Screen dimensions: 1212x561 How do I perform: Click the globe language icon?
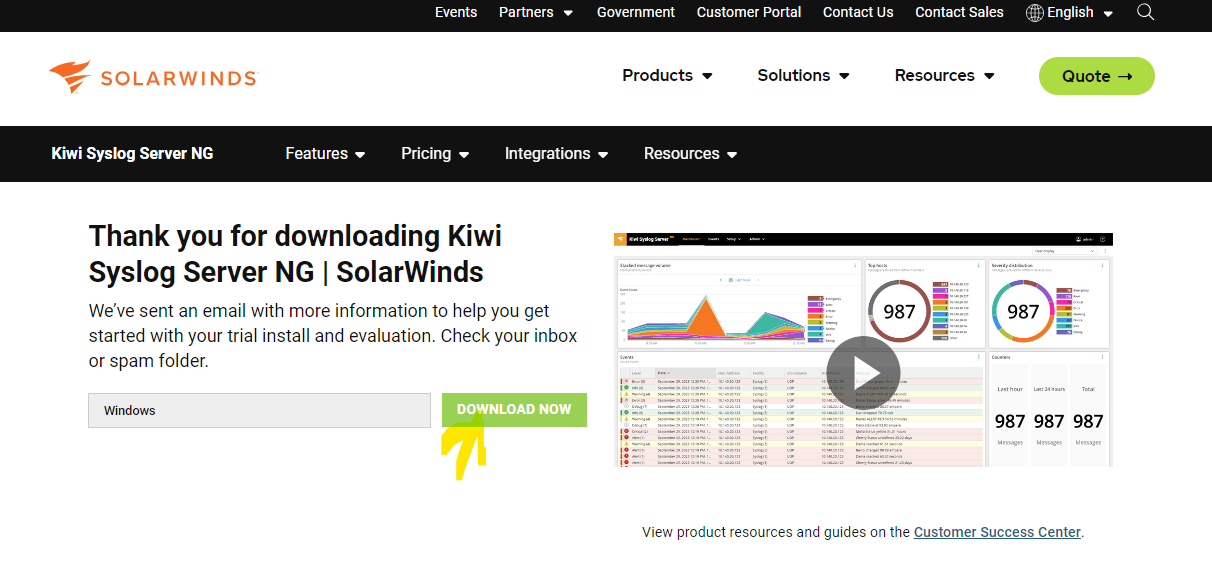tap(1035, 12)
